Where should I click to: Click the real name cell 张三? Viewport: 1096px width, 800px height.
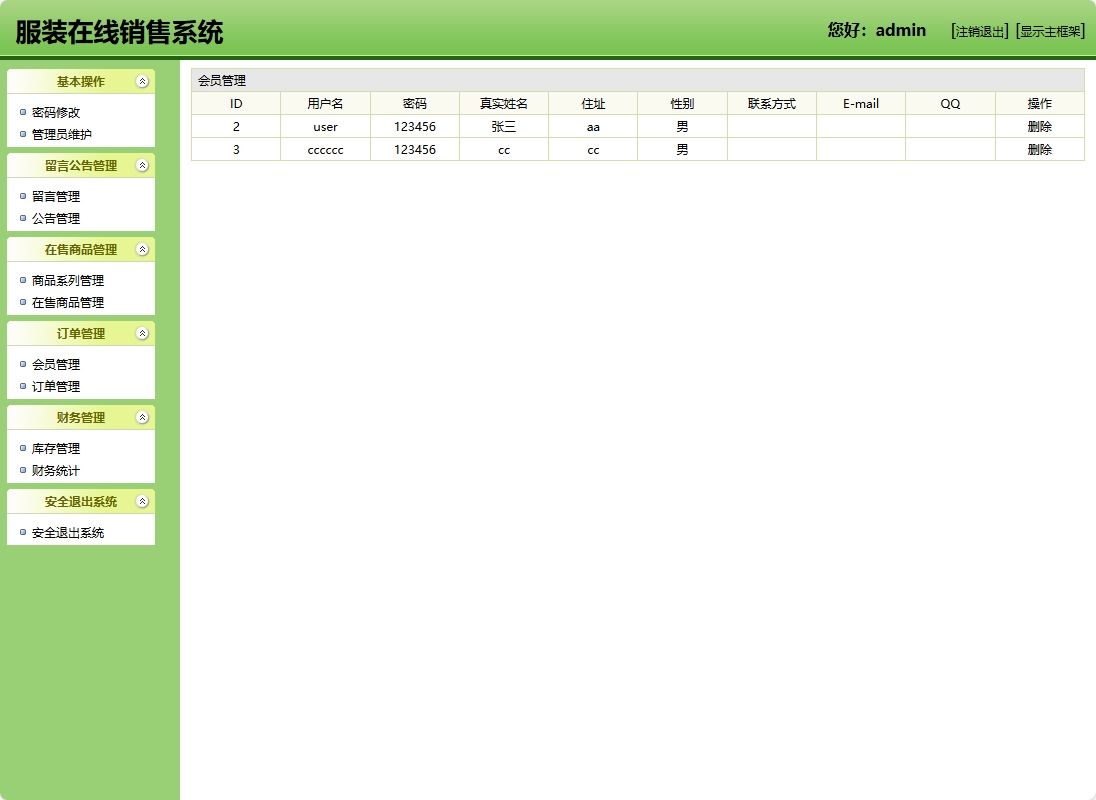(504, 126)
